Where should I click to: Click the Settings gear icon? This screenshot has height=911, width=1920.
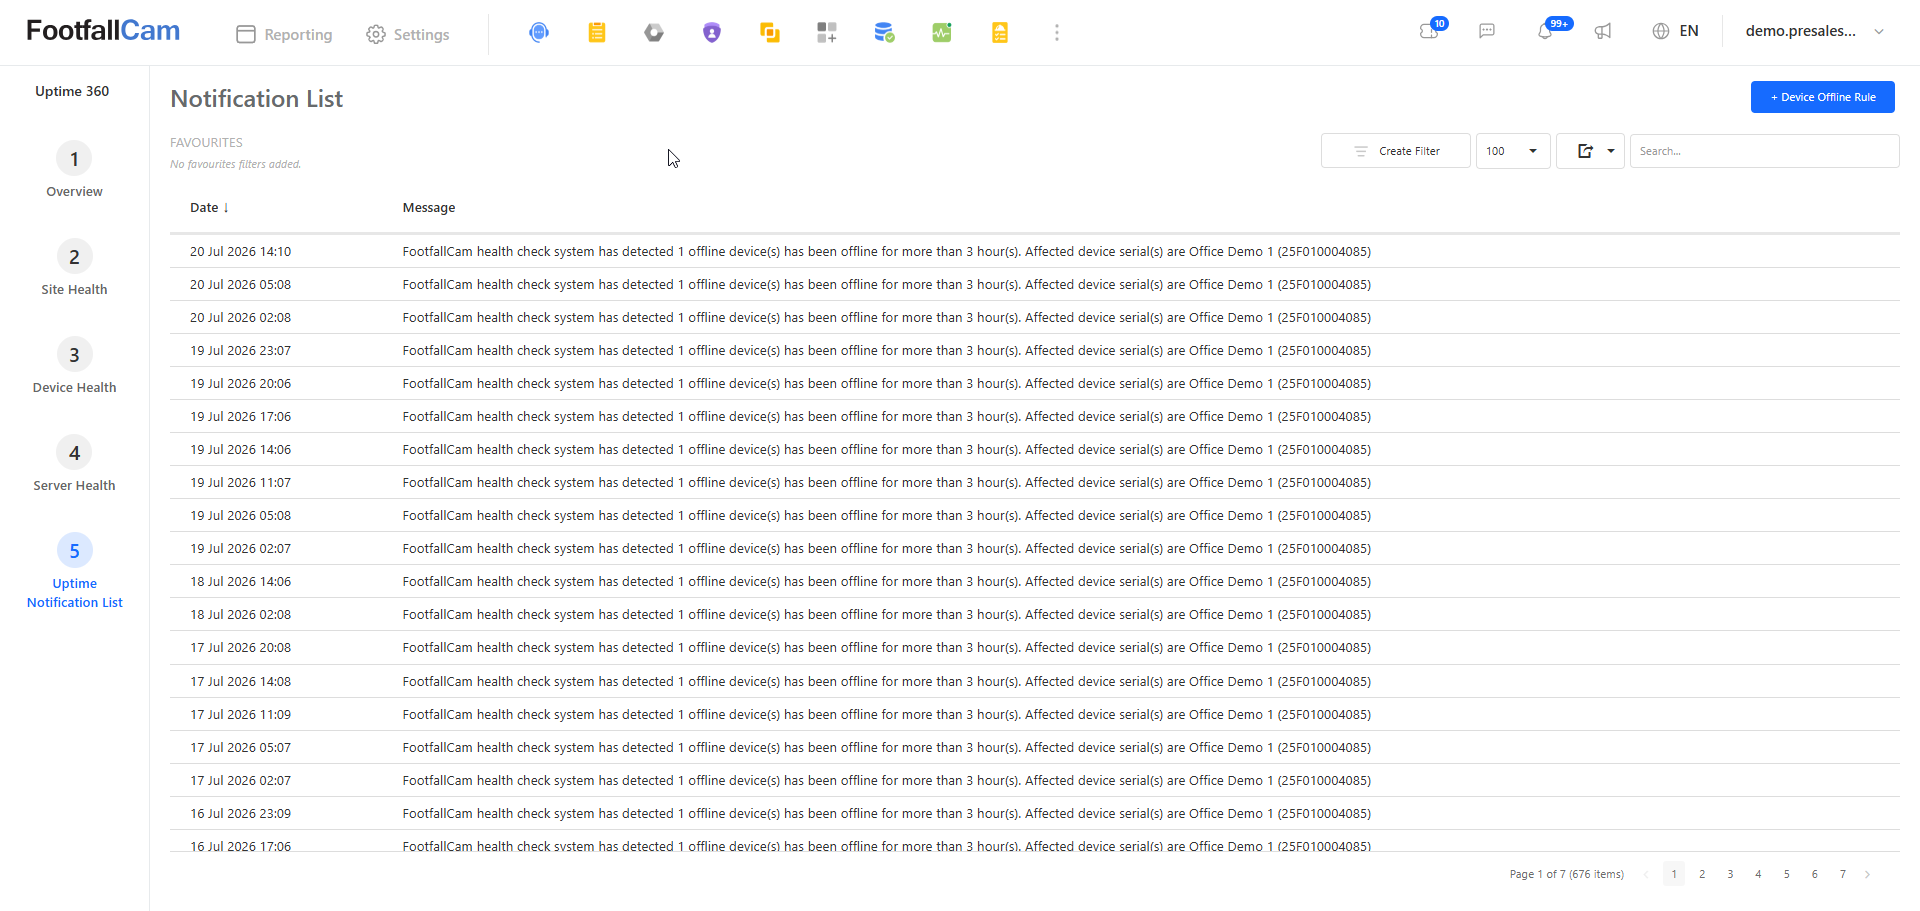(376, 35)
